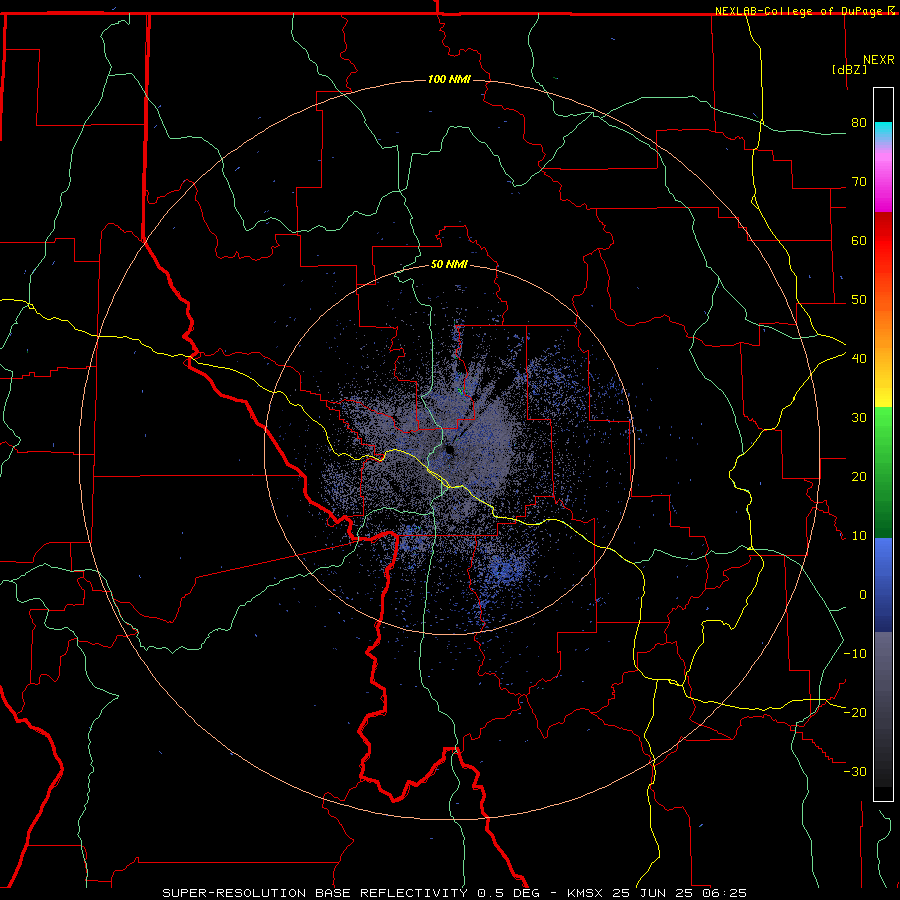Click the dark radar site dot at center
The height and width of the screenshot is (900, 900).
click(449, 450)
